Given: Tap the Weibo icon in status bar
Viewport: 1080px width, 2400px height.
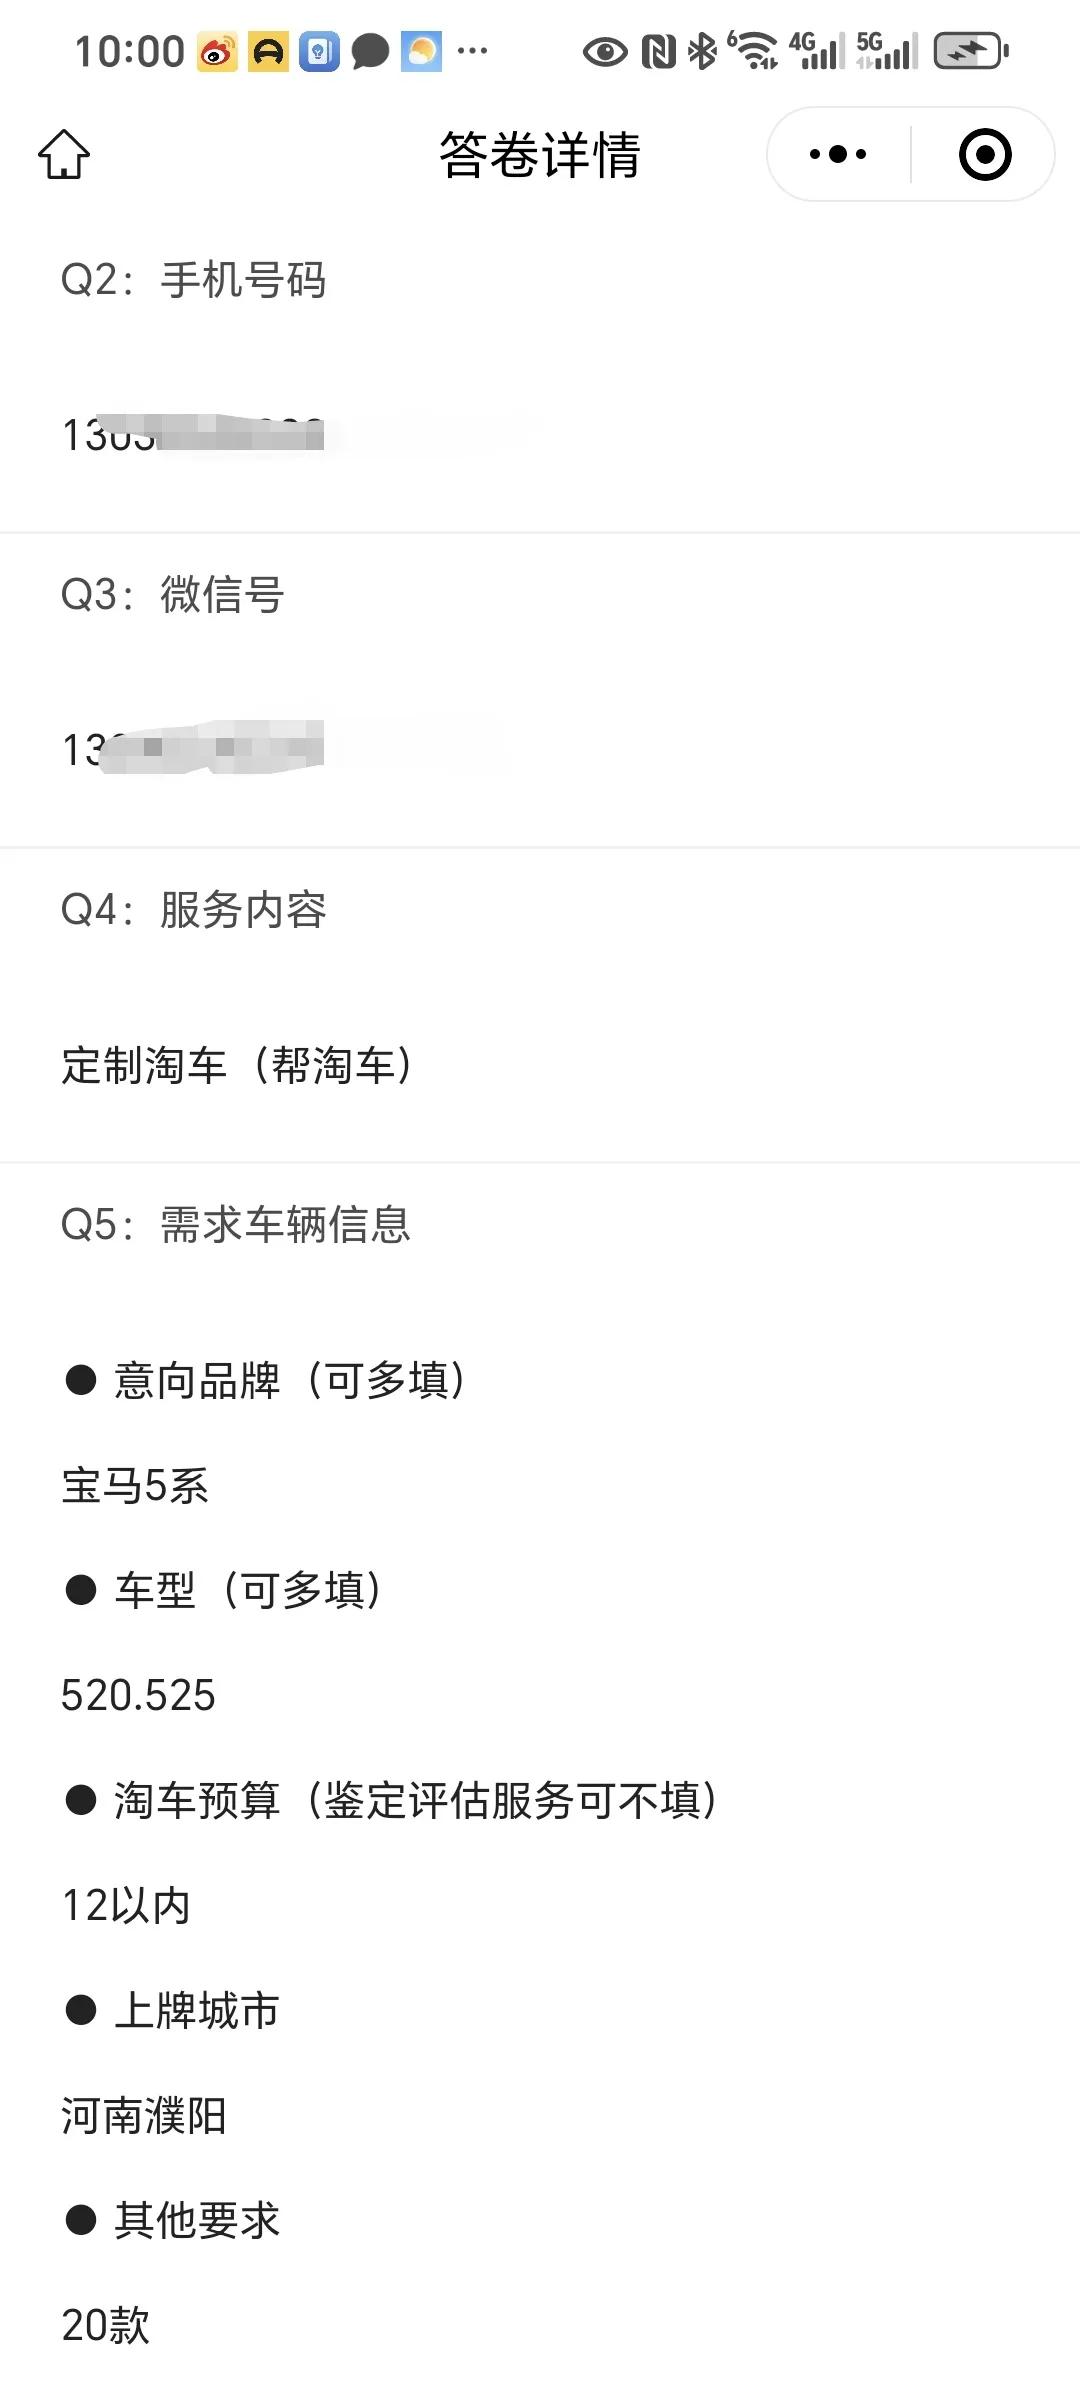Looking at the screenshot, I should click(x=217, y=52).
